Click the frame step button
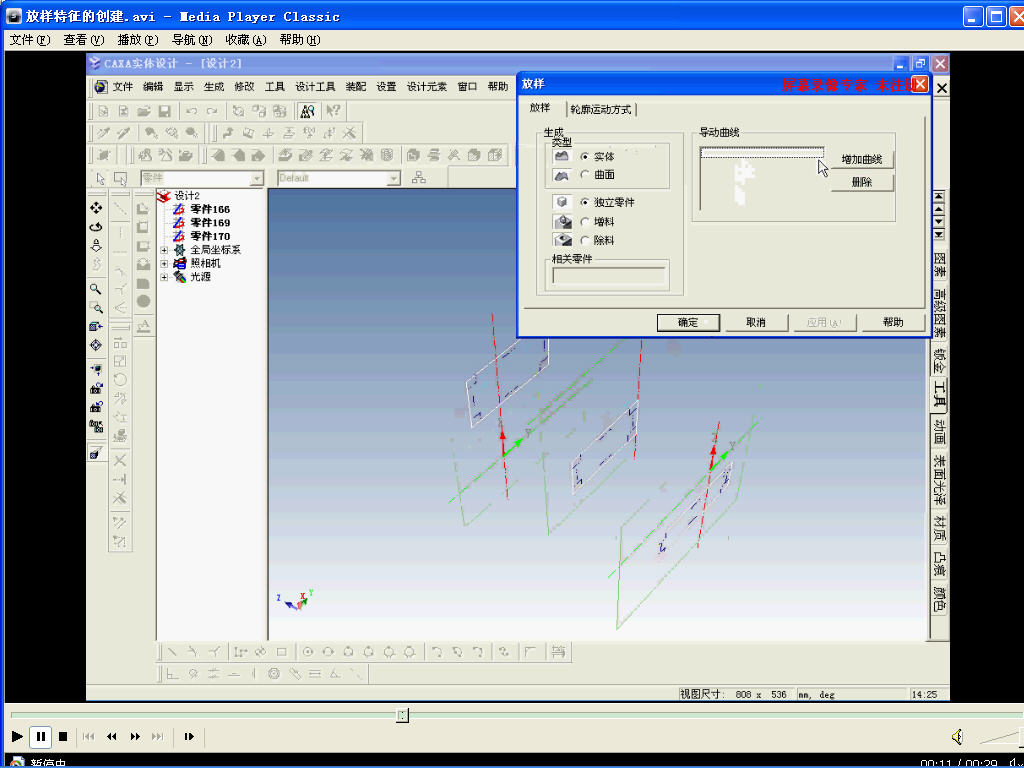This screenshot has width=1024, height=768. point(189,737)
